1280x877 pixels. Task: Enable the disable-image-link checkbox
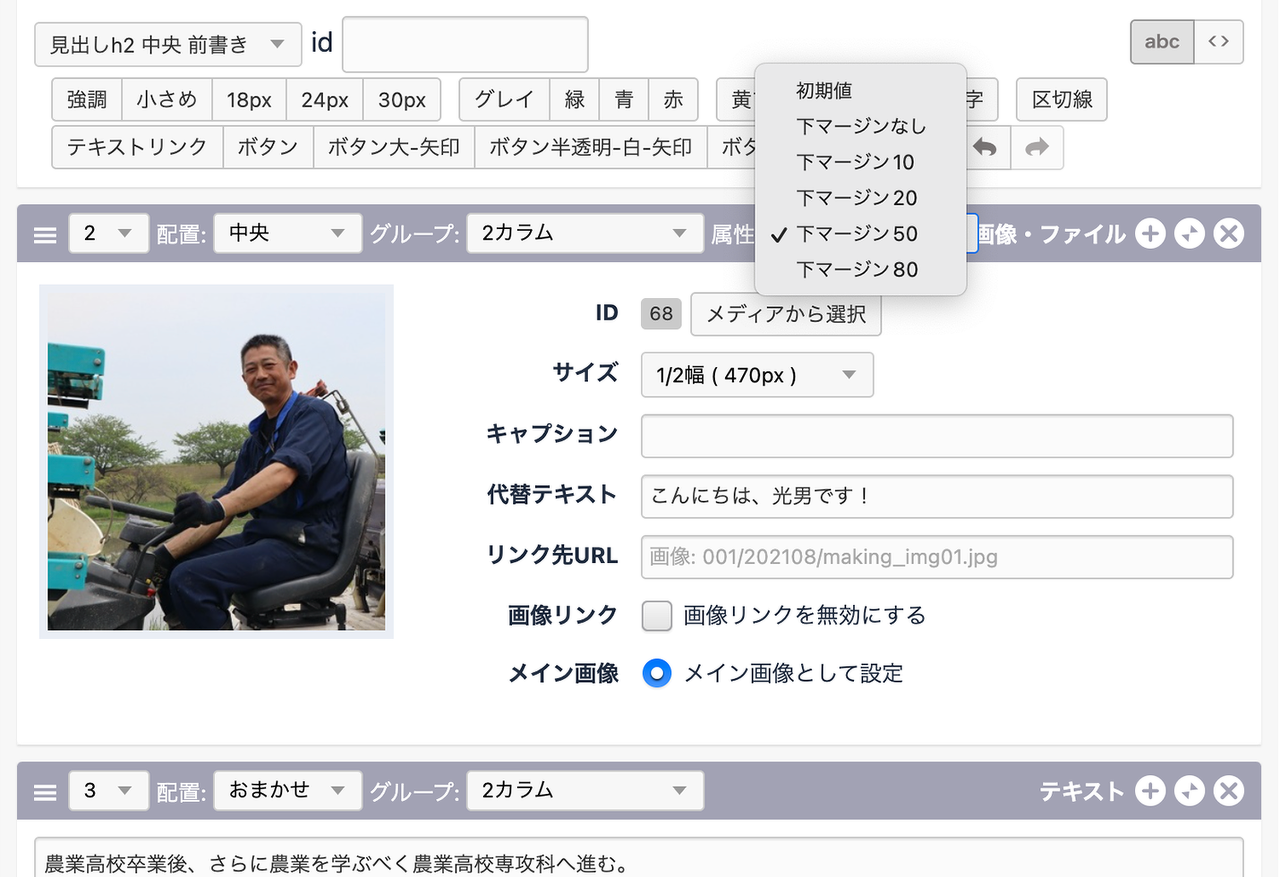coord(657,615)
